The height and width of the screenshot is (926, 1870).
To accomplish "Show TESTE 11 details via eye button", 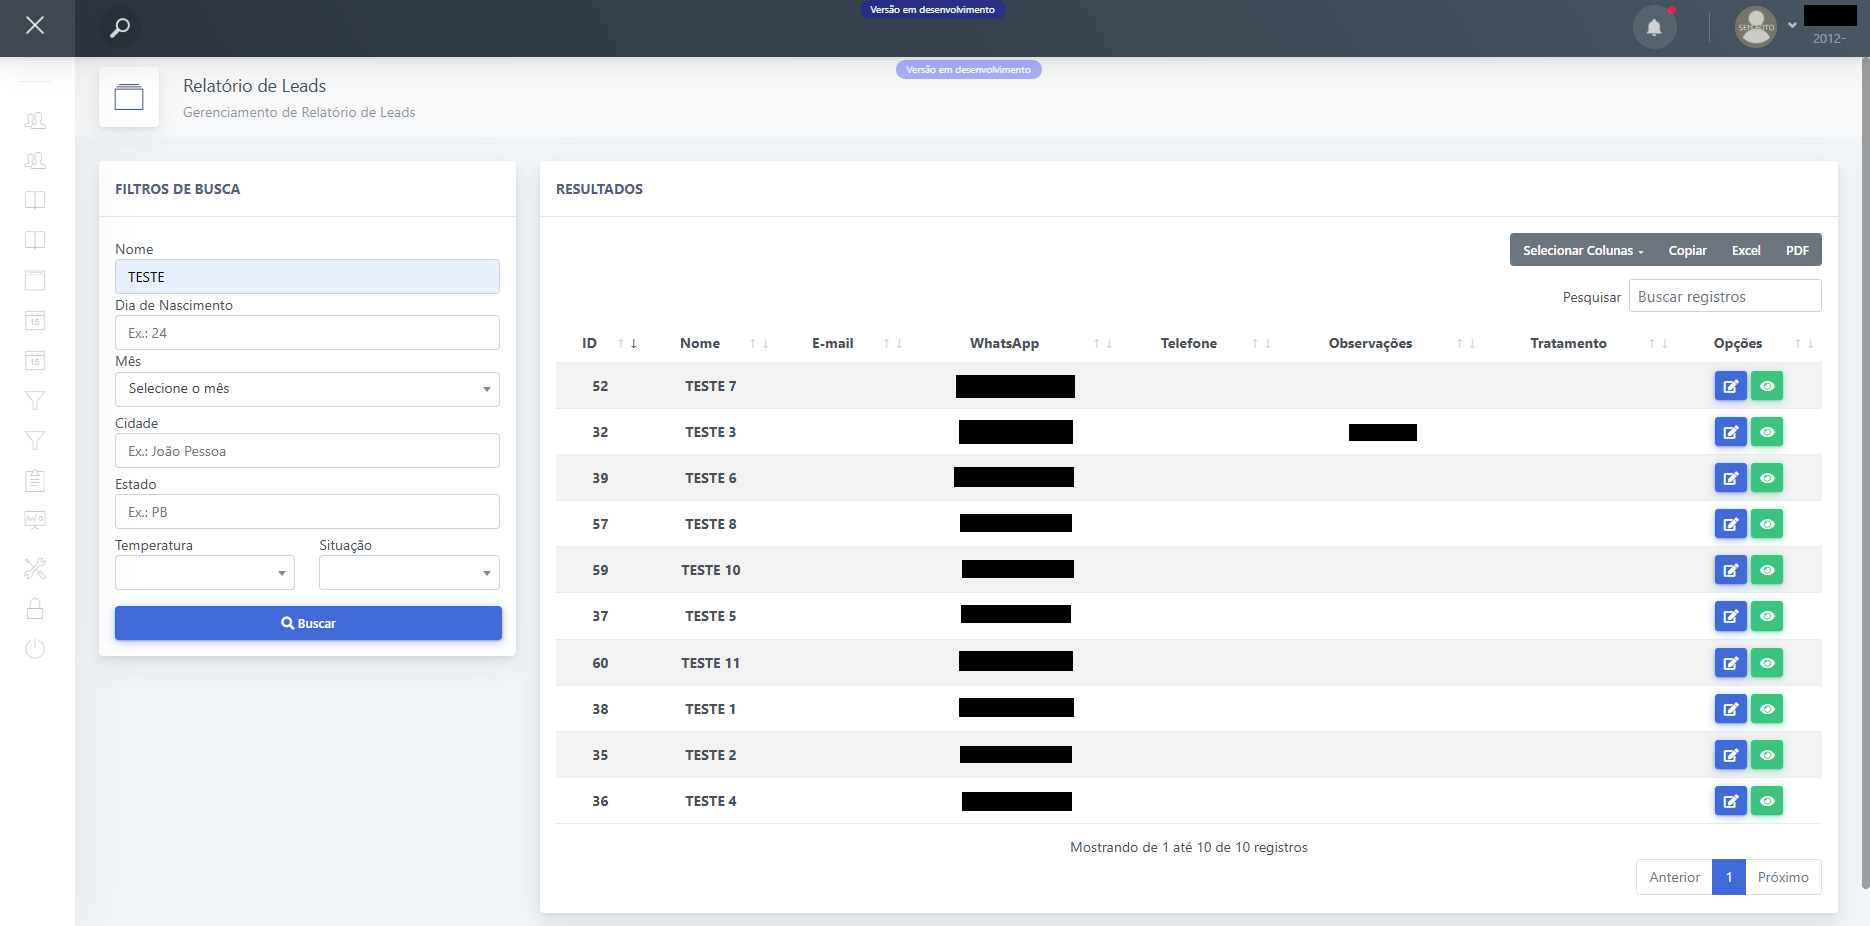I will (x=1767, y=663).
